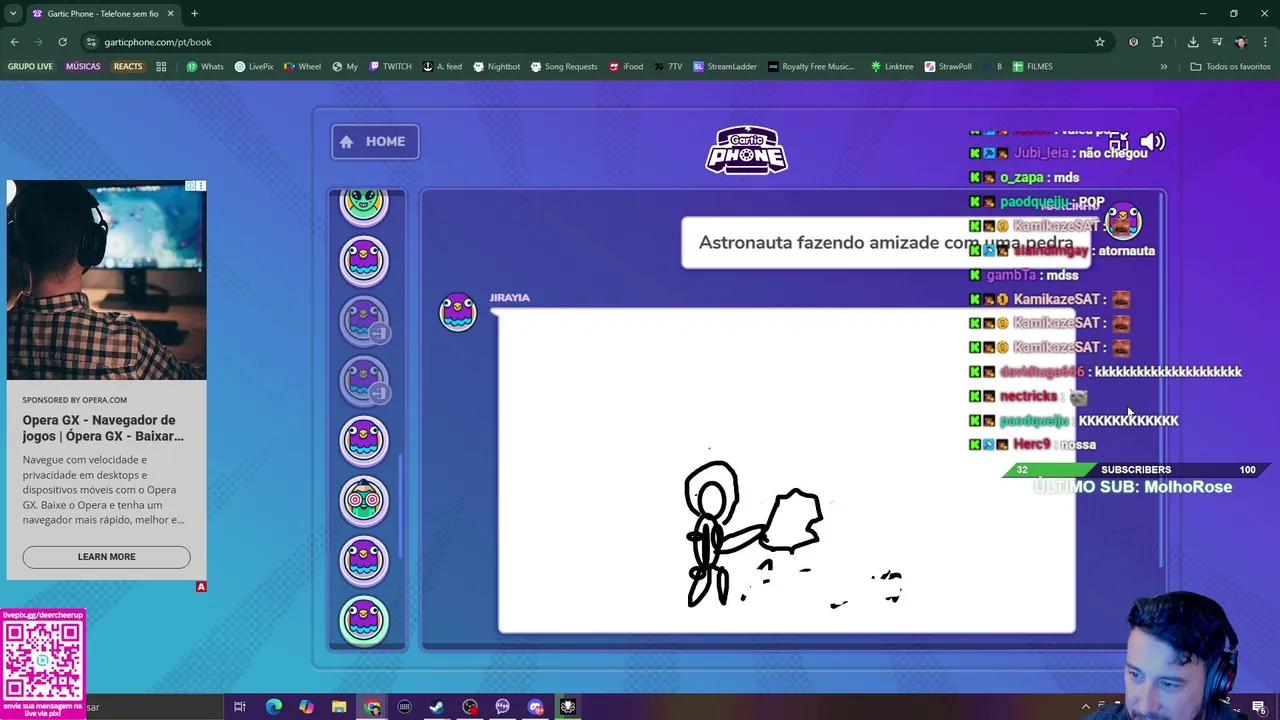
Task: Open the Wheel bookmark
Action: (x=302, y=67)
